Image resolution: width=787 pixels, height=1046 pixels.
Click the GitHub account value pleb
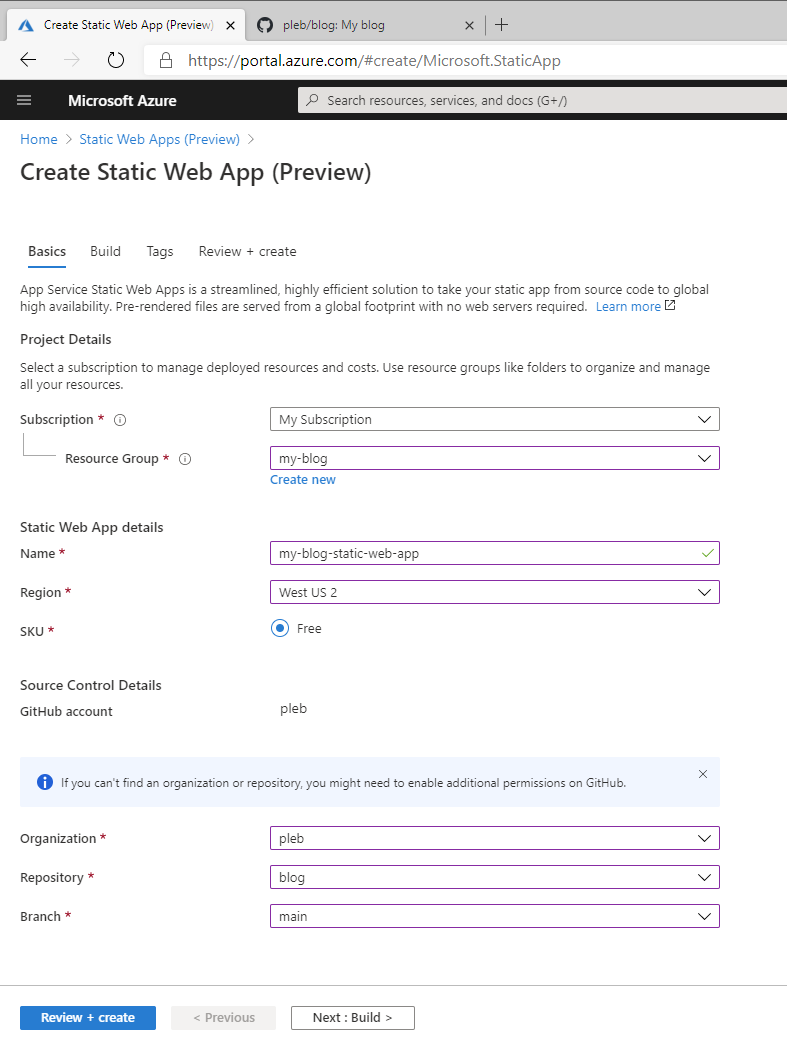(293, 708)
